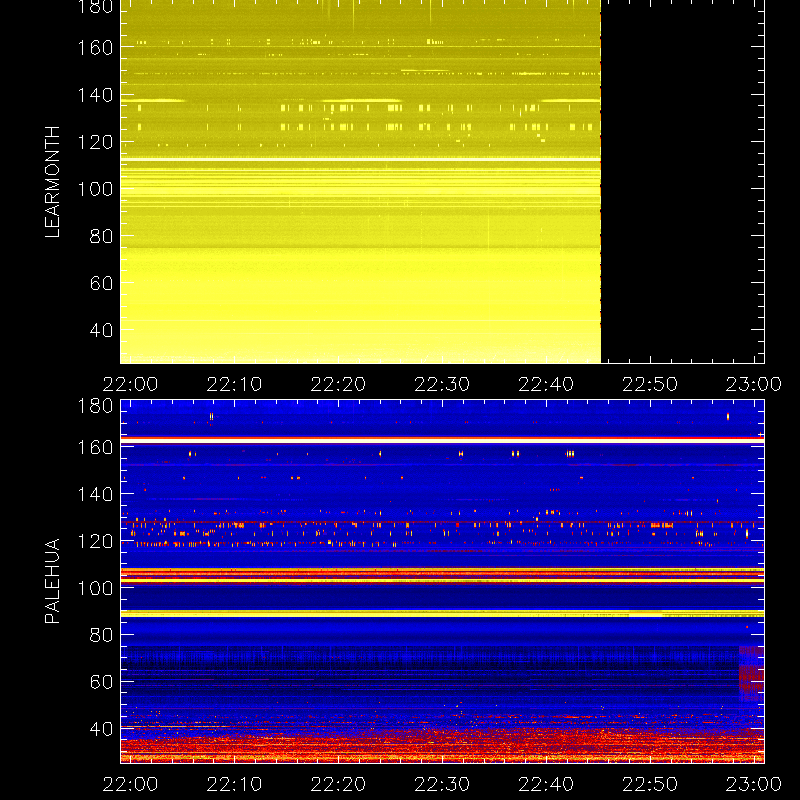Pick the 140 tick label on Palehua axis
The width and height of the screenshot is (800, 800).
(95, 494)
